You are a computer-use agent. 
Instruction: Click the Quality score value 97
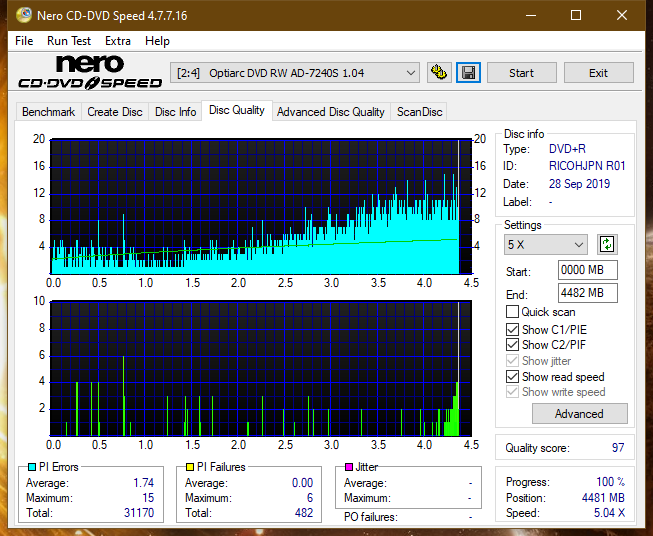pyautogui.click(x=618, y=448)
